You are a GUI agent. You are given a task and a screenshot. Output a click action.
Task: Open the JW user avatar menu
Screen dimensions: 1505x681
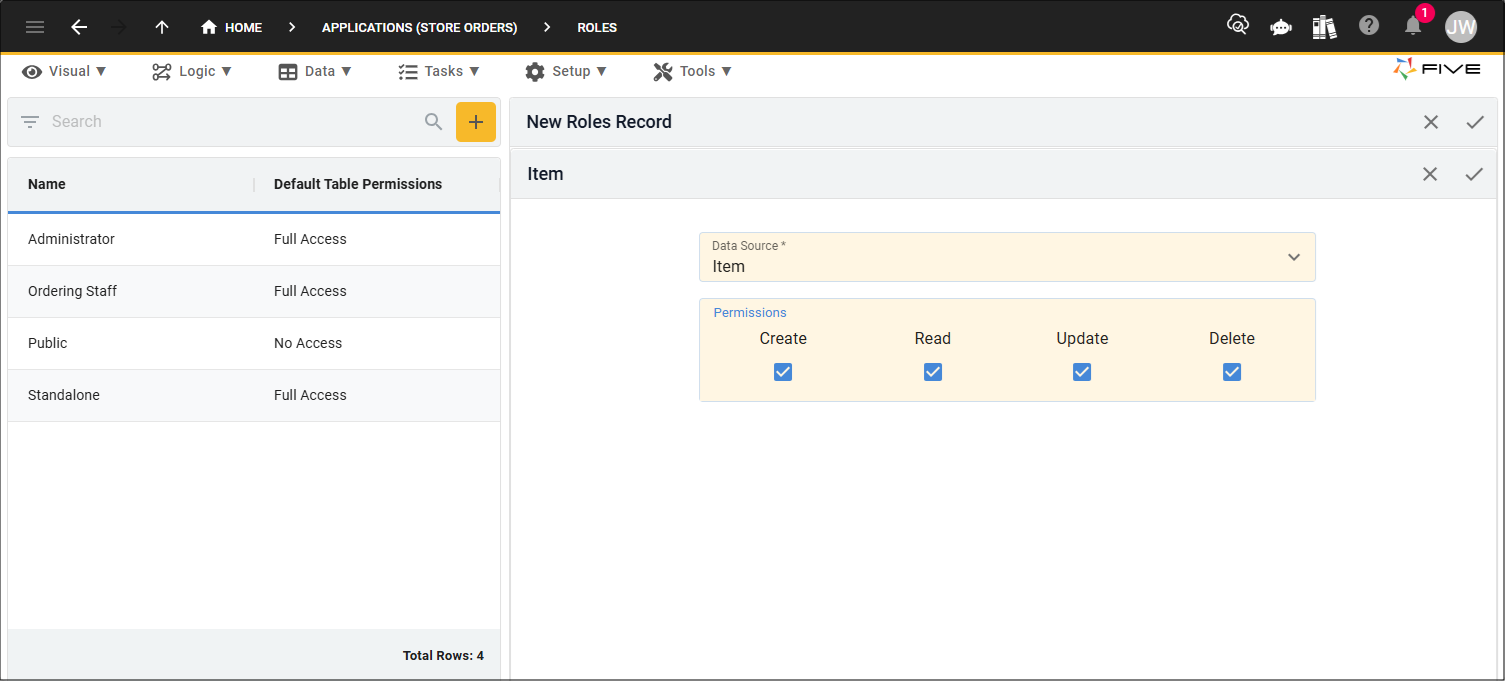pyautogui.click(x=1461, y=27)
